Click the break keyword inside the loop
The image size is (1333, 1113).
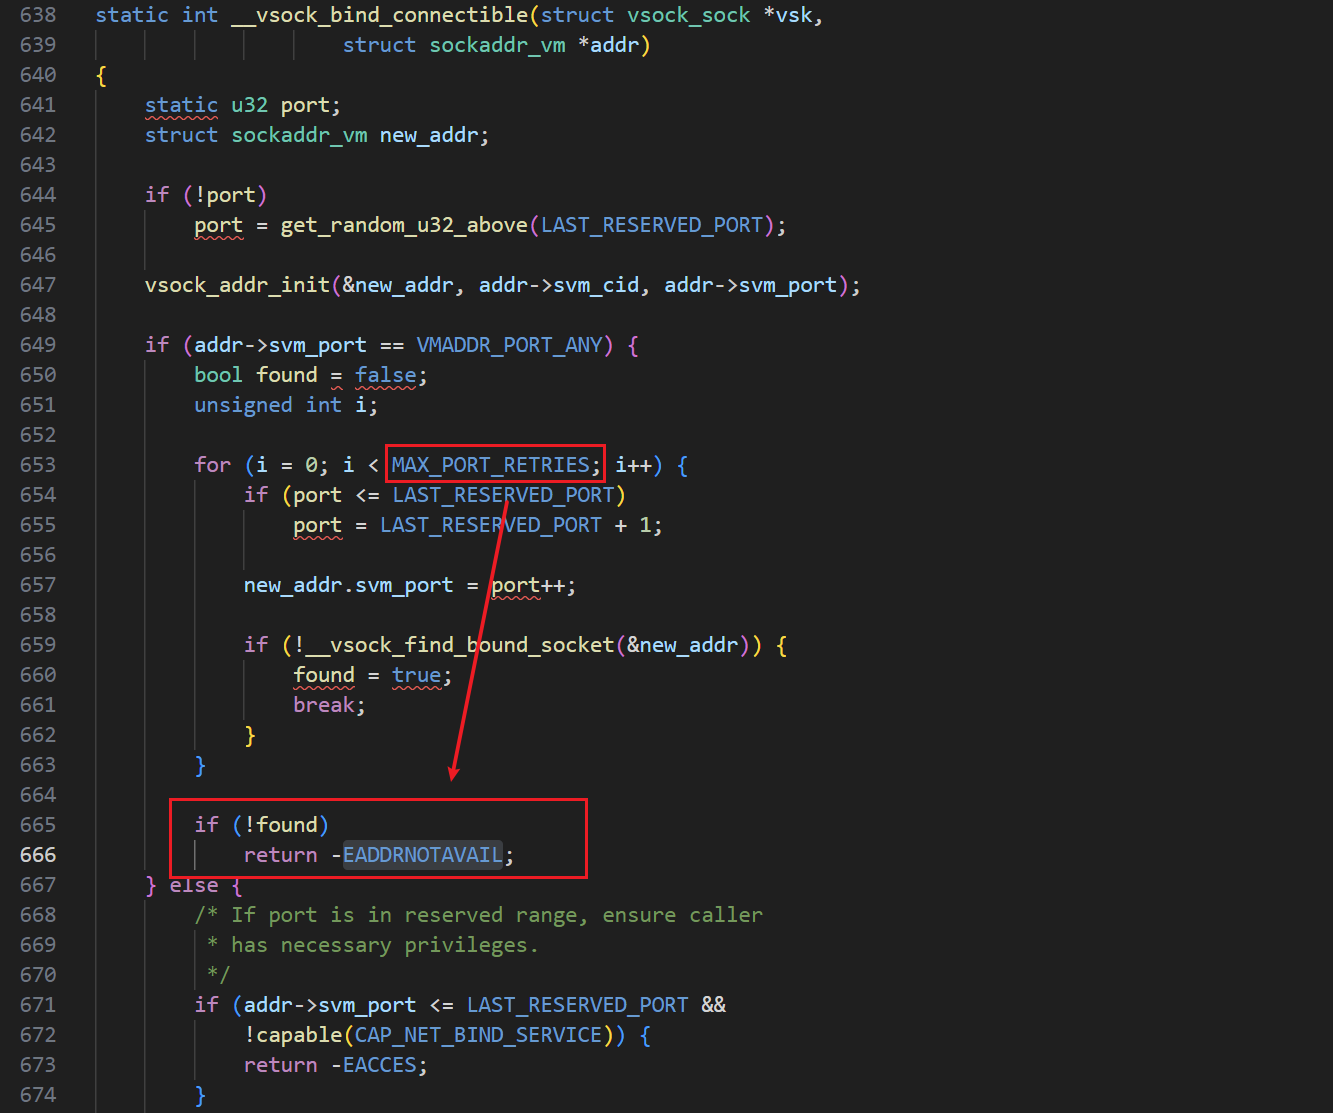coord(329,705)
